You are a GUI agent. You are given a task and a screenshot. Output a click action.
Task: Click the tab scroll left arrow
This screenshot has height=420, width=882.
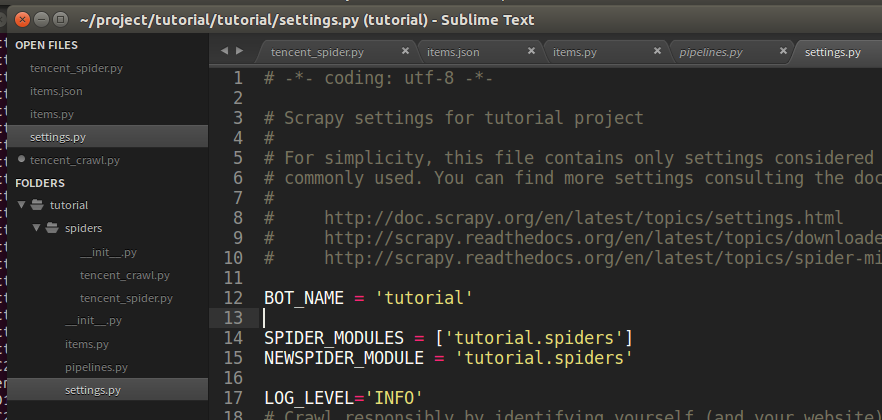(223, 51)
